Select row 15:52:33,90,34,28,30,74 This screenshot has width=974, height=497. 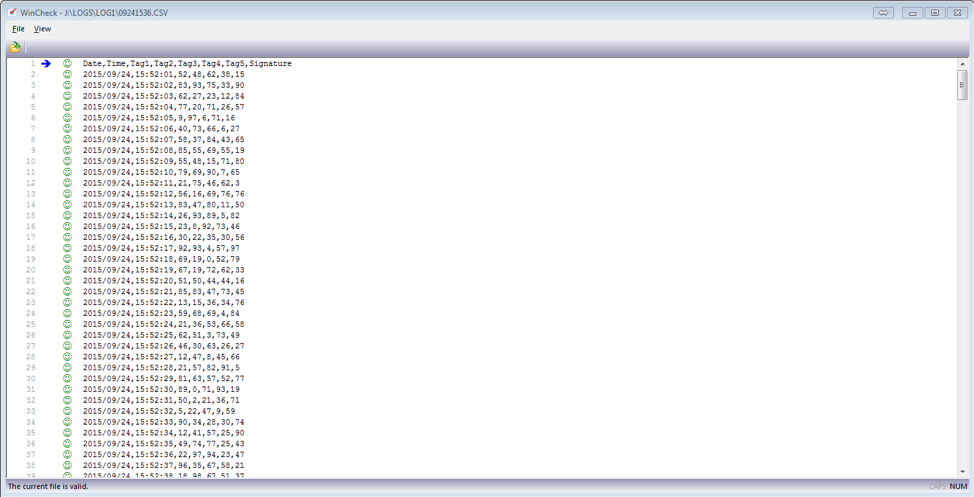(163, 422)
